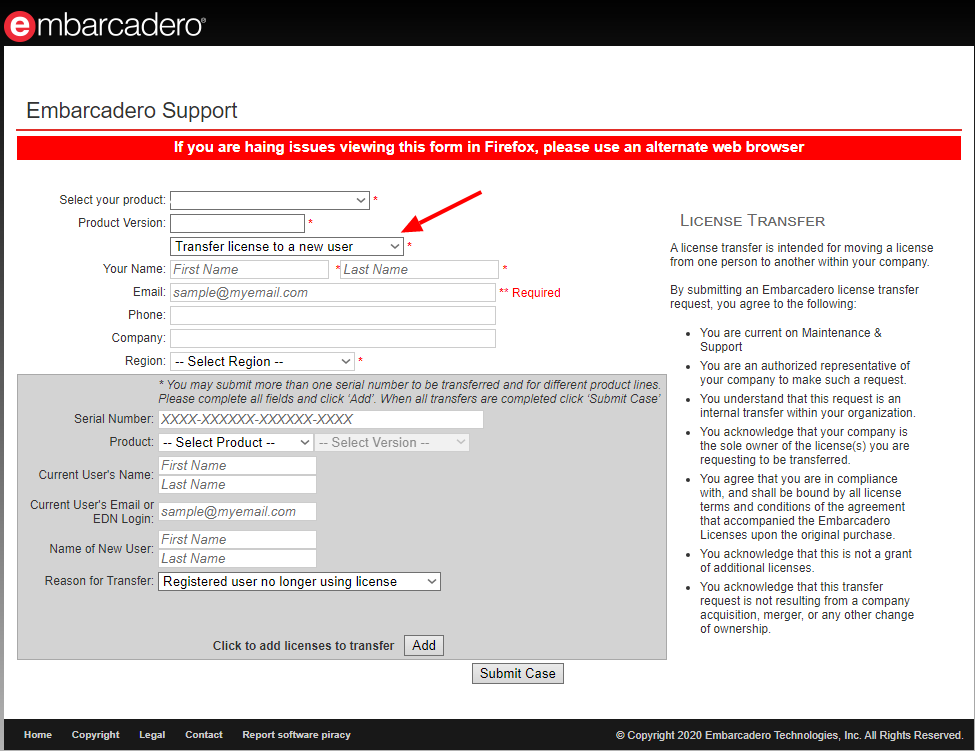Focus the required Email input field
Image resolution: width=975 pixels, height=751 pixels.
pos(332,292)
